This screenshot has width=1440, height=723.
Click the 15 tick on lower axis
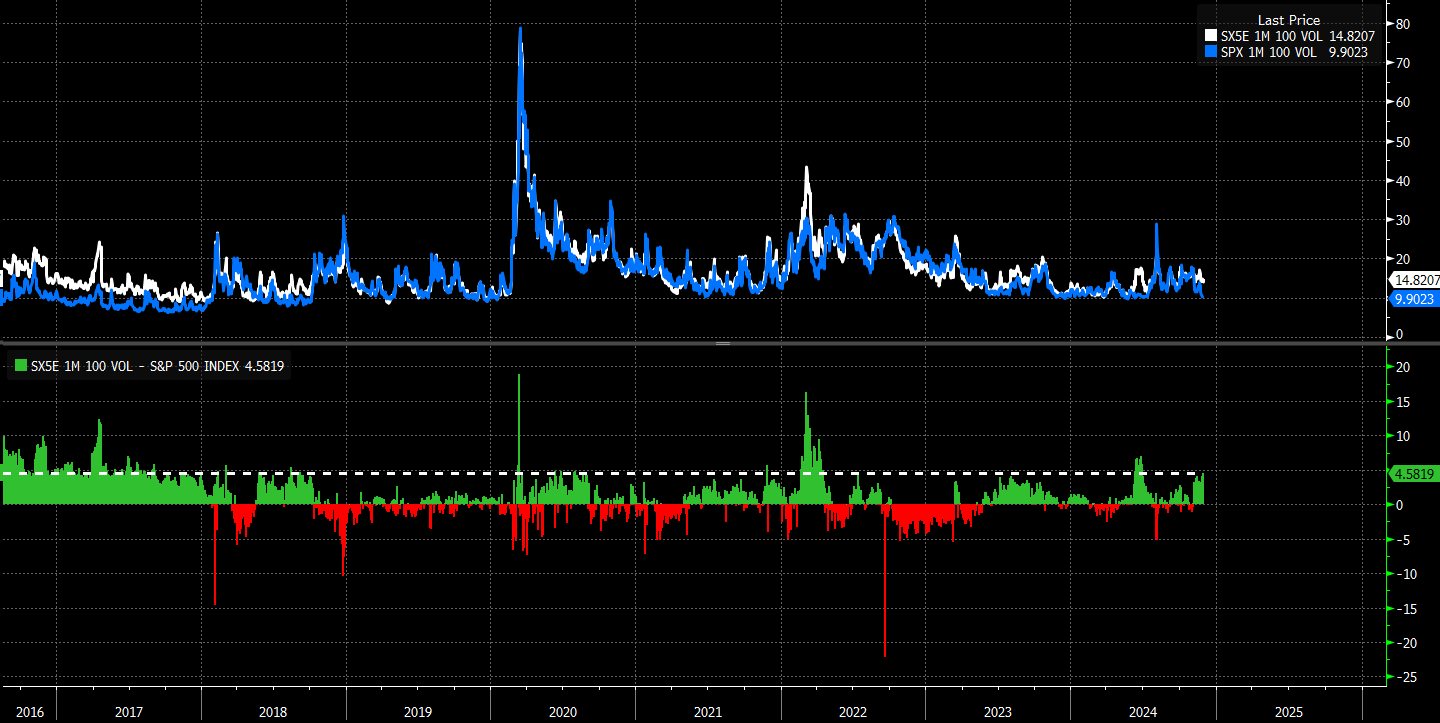pyautogui.click(x=1402, y=402)
